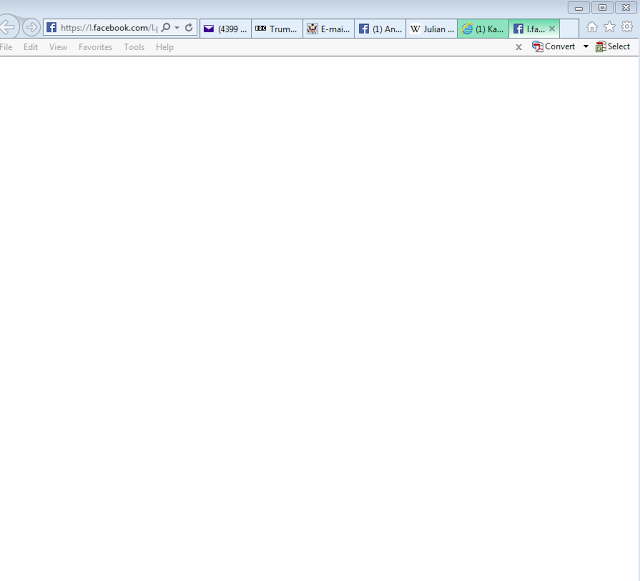Open the View menu
Viewport: 640px width, 581px height.
point(58,47)
